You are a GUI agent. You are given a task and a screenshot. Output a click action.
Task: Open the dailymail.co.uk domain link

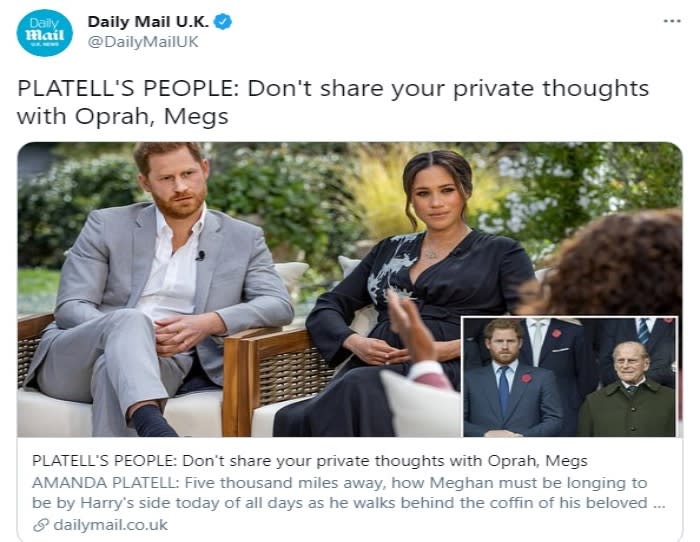[x=111, y=524]
